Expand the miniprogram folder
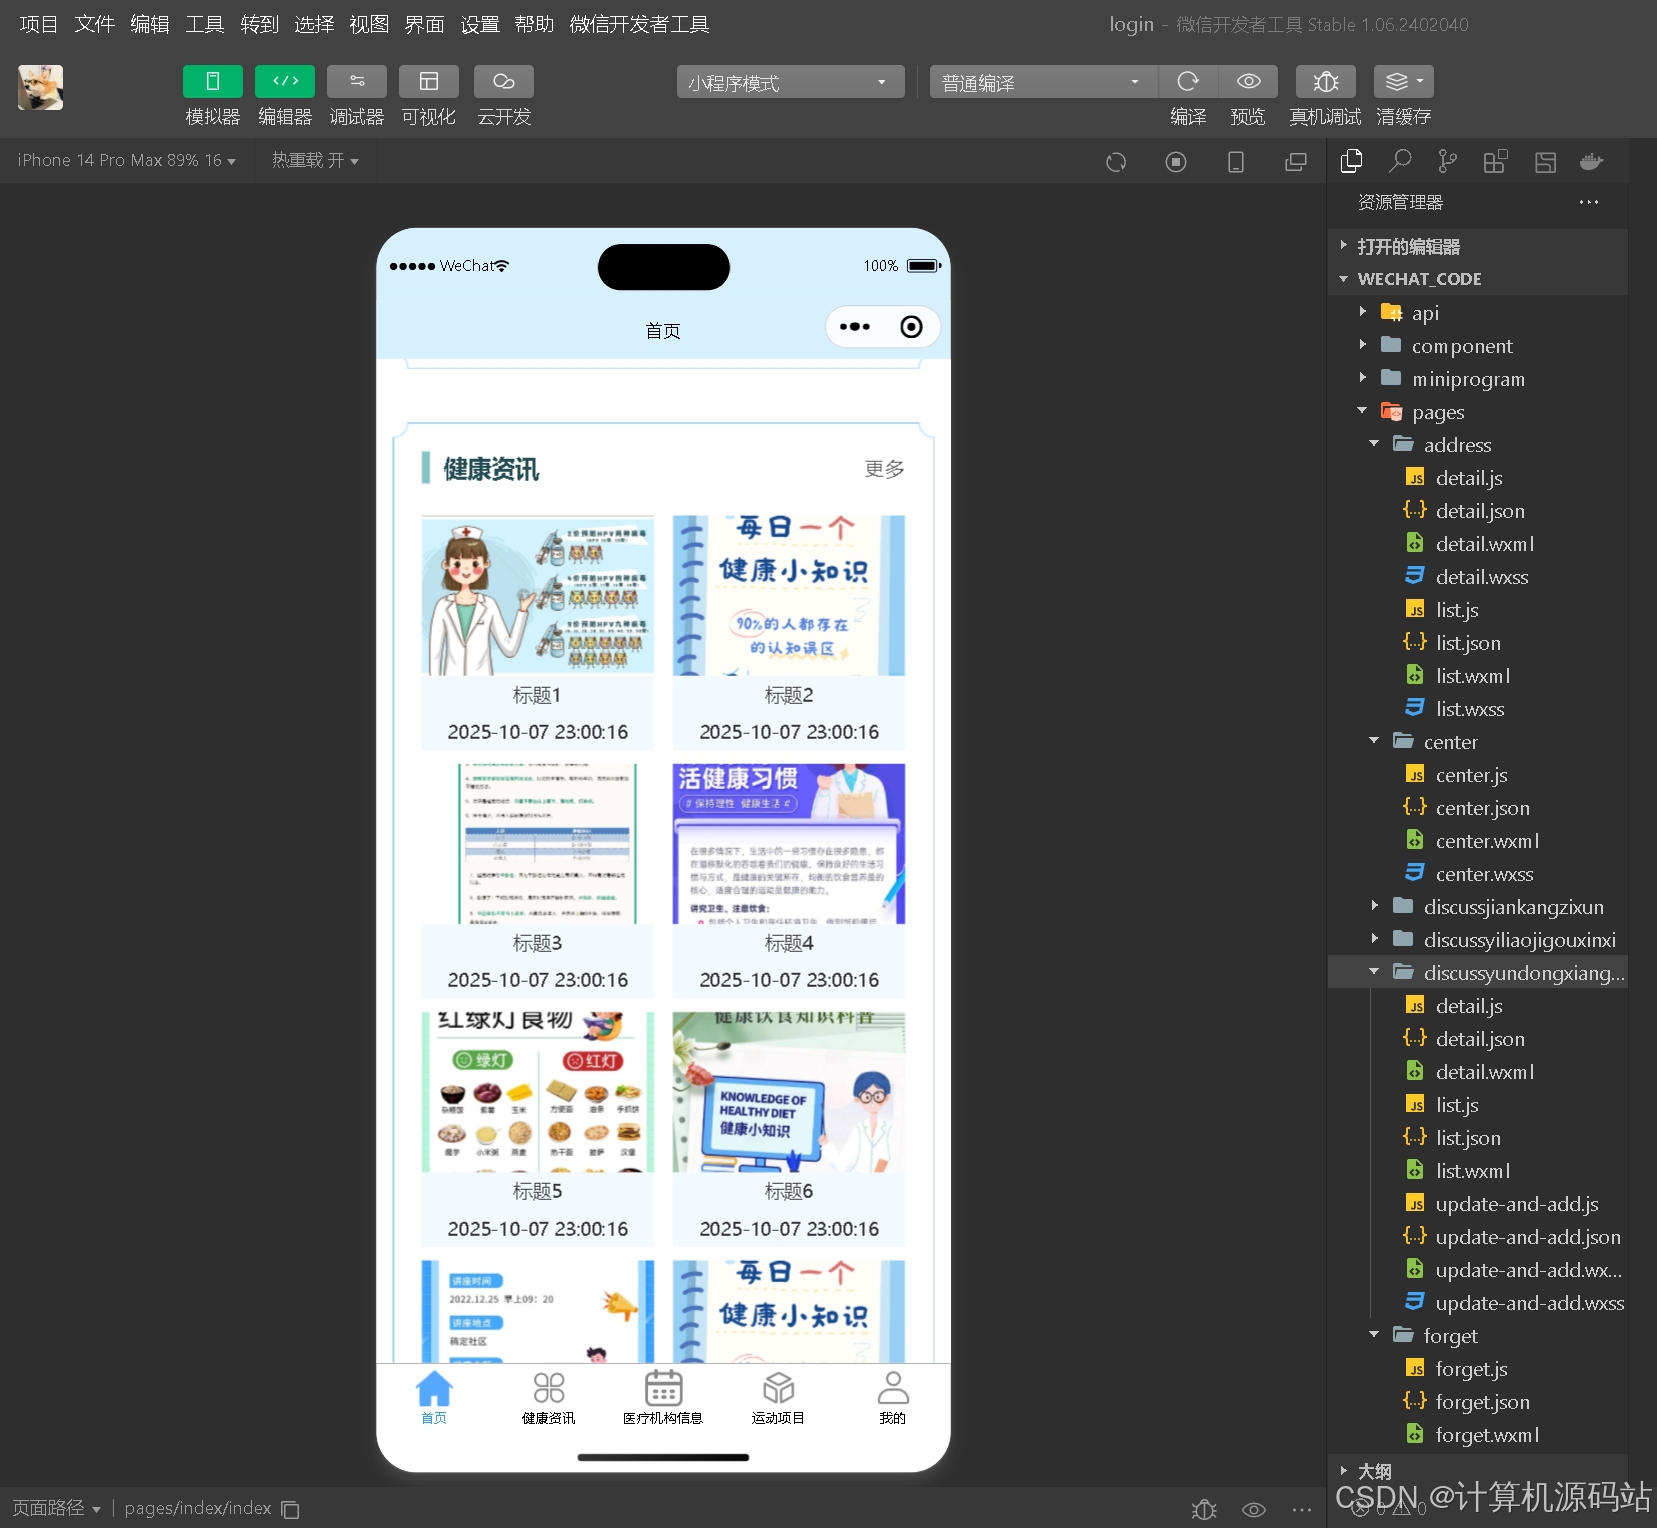This screenshot has height=1528, width=1657. coord(1478,378)
